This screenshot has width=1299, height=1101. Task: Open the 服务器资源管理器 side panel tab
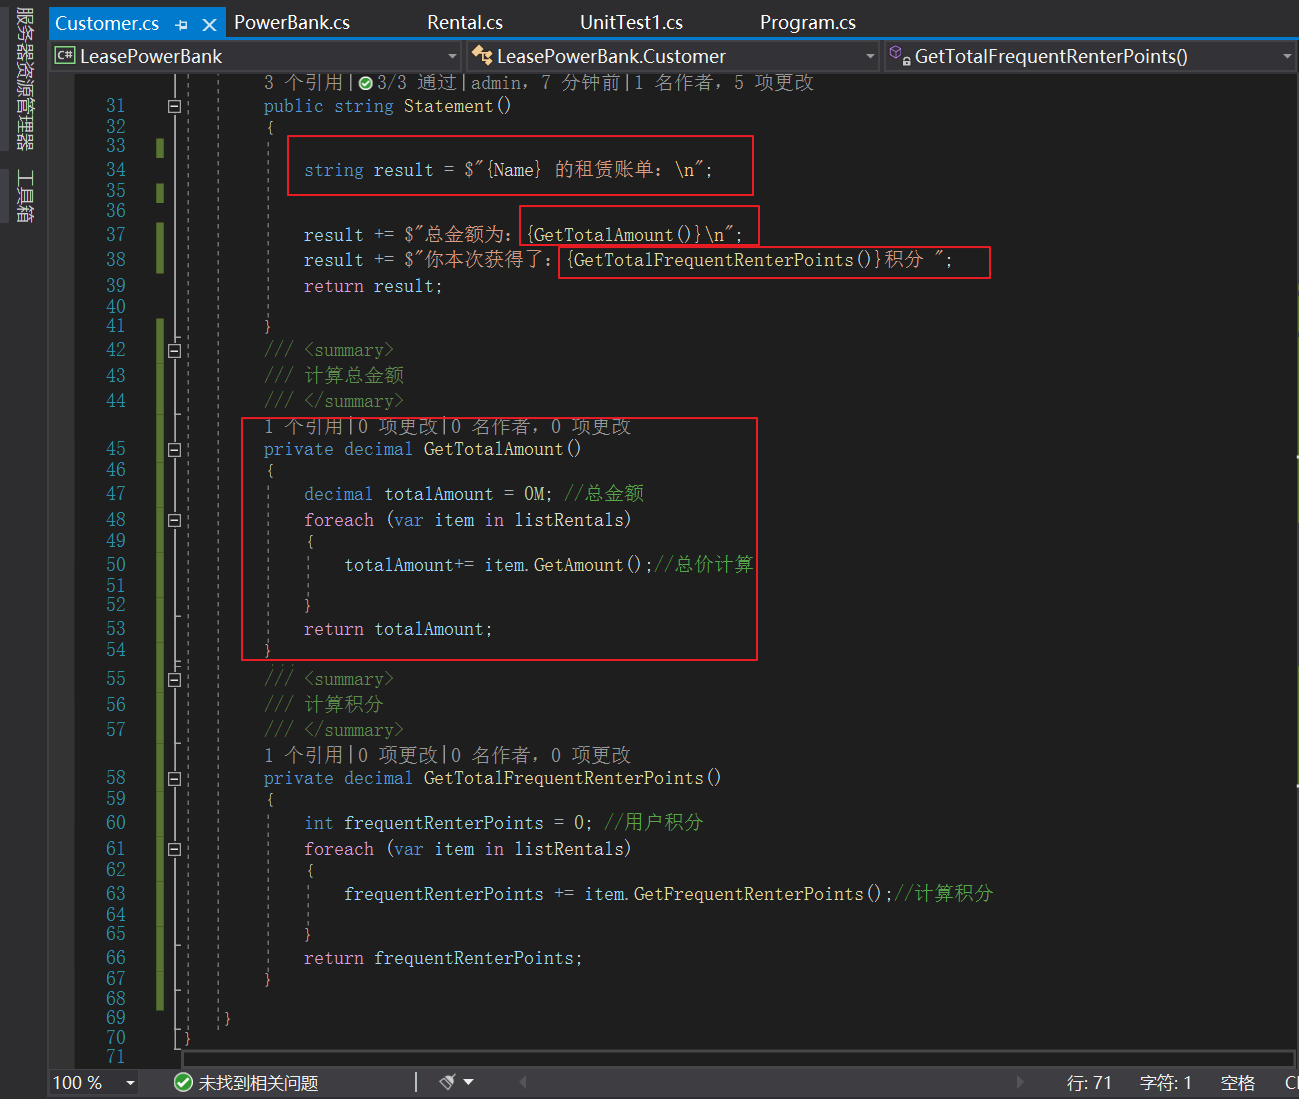click(x=25, y=78)
